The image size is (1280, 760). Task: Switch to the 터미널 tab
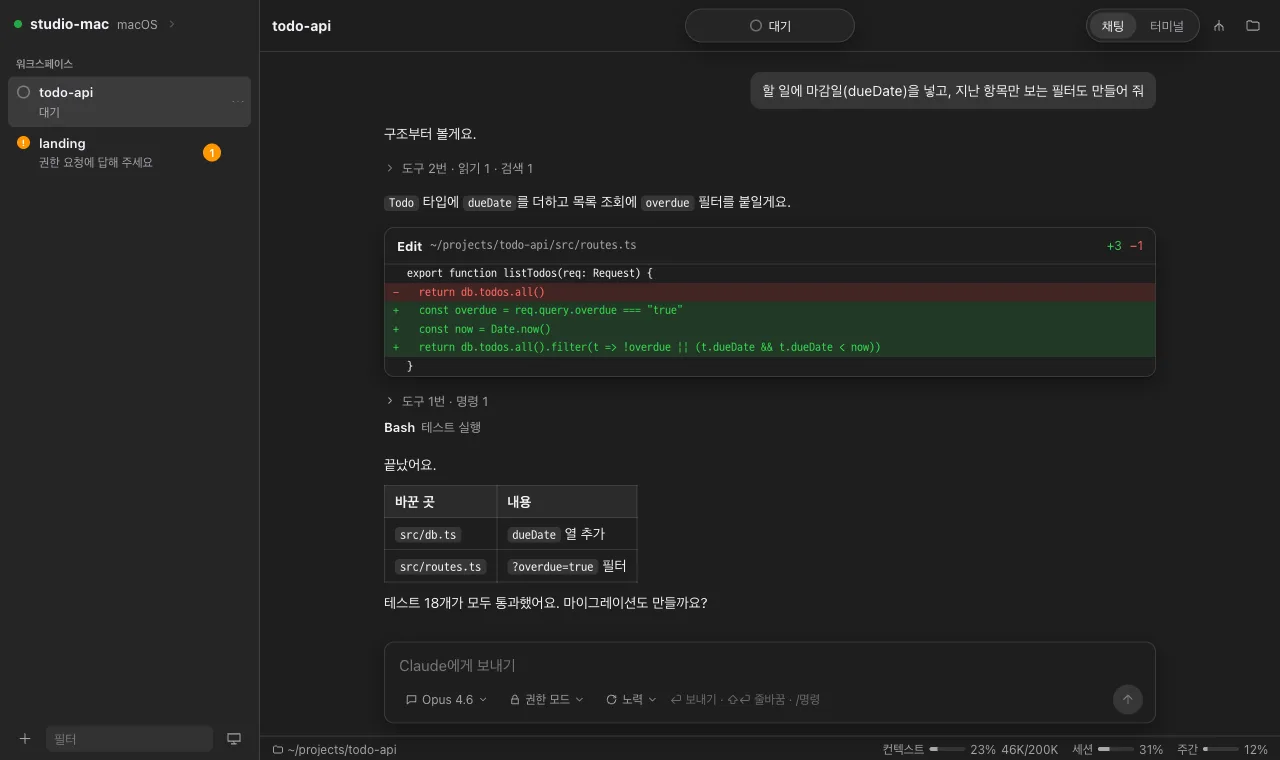pos(1167,26)
